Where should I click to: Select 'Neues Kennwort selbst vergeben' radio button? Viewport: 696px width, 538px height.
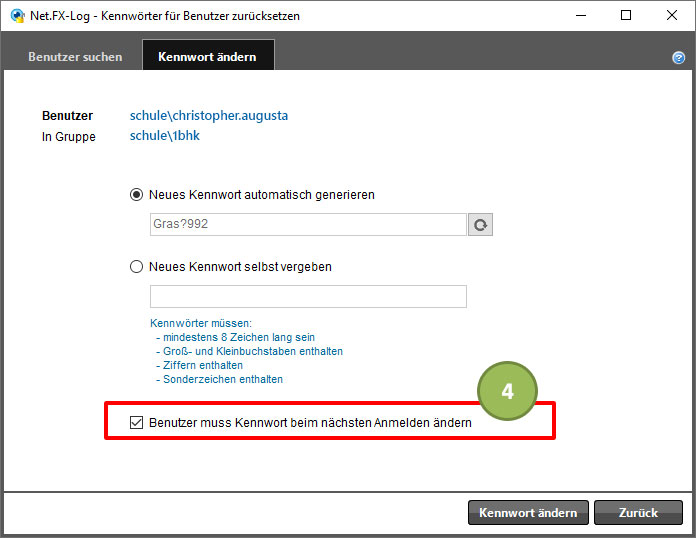(x=136, y=266)
